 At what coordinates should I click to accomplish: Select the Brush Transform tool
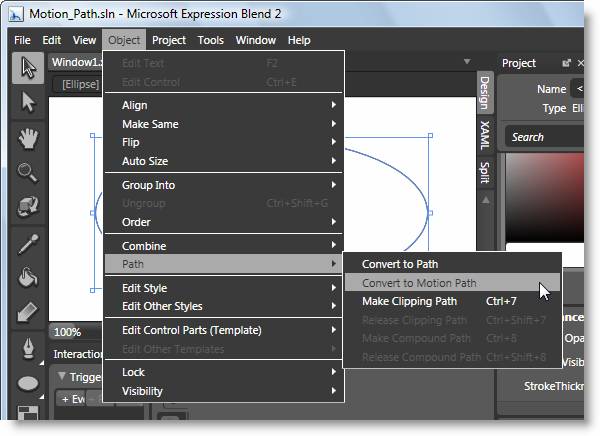28,312
